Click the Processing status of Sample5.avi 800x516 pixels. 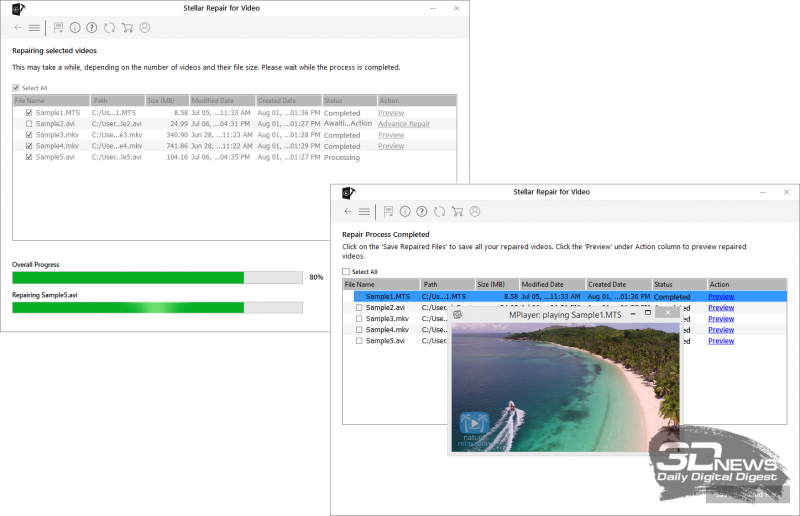pyautogui.click(x=342, y=157)
